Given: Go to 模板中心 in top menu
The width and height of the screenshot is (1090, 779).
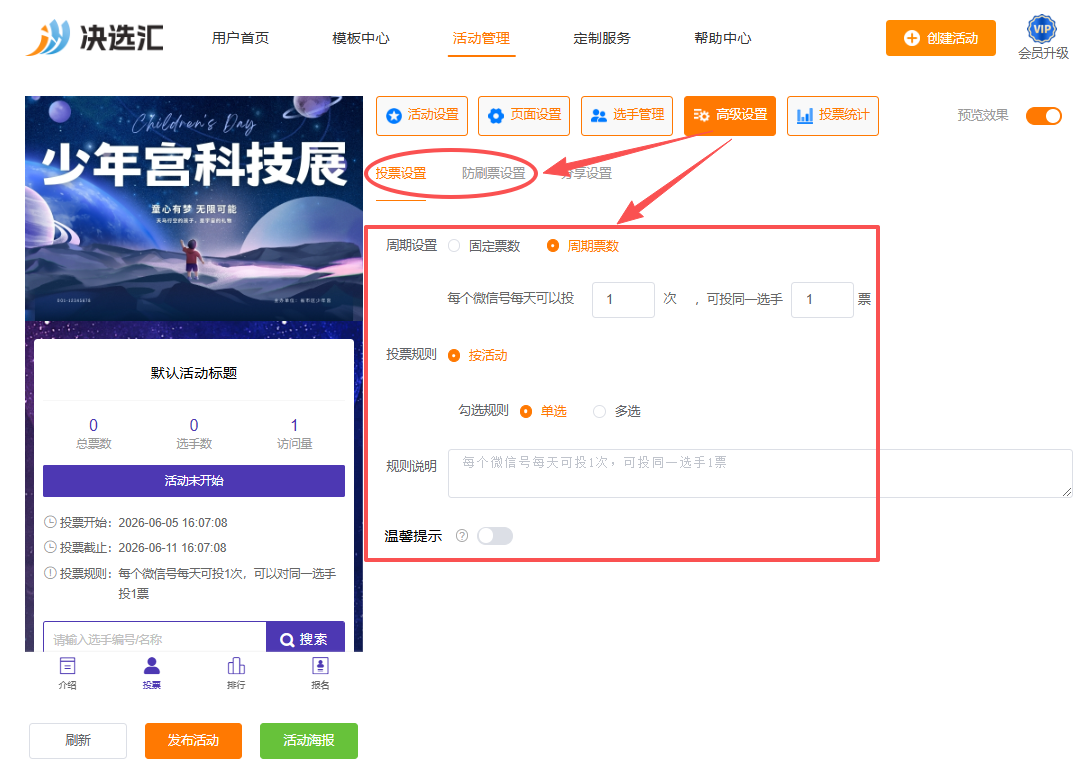Looking at the screenshot, I should click(x=361, y=38).
